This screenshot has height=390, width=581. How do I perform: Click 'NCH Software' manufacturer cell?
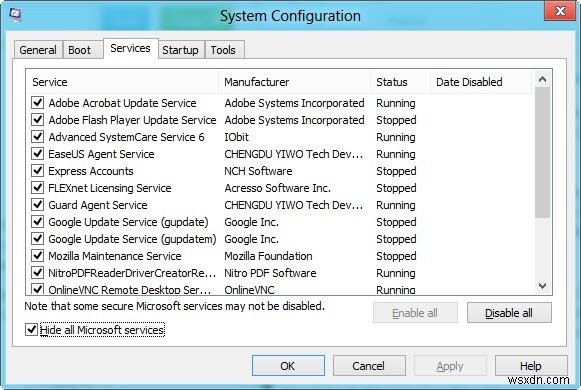[258, 171]
